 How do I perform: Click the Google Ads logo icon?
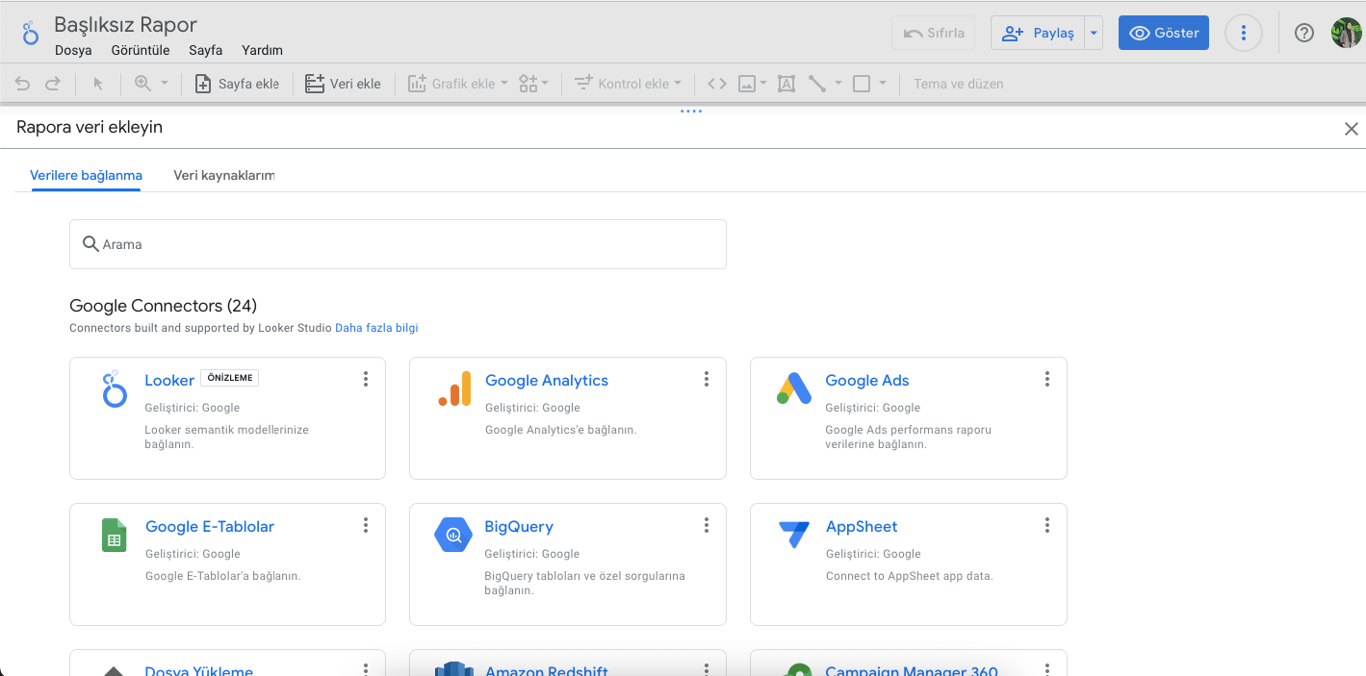(794, 389)
